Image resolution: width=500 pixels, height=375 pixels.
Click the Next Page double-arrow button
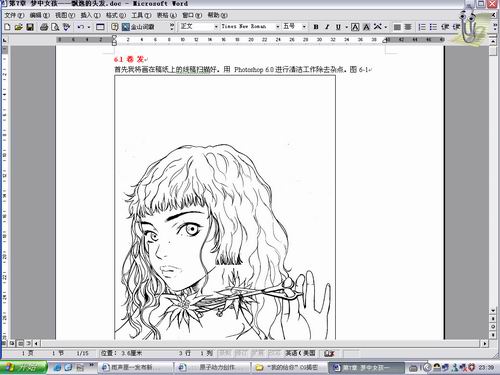click(493, 335)
